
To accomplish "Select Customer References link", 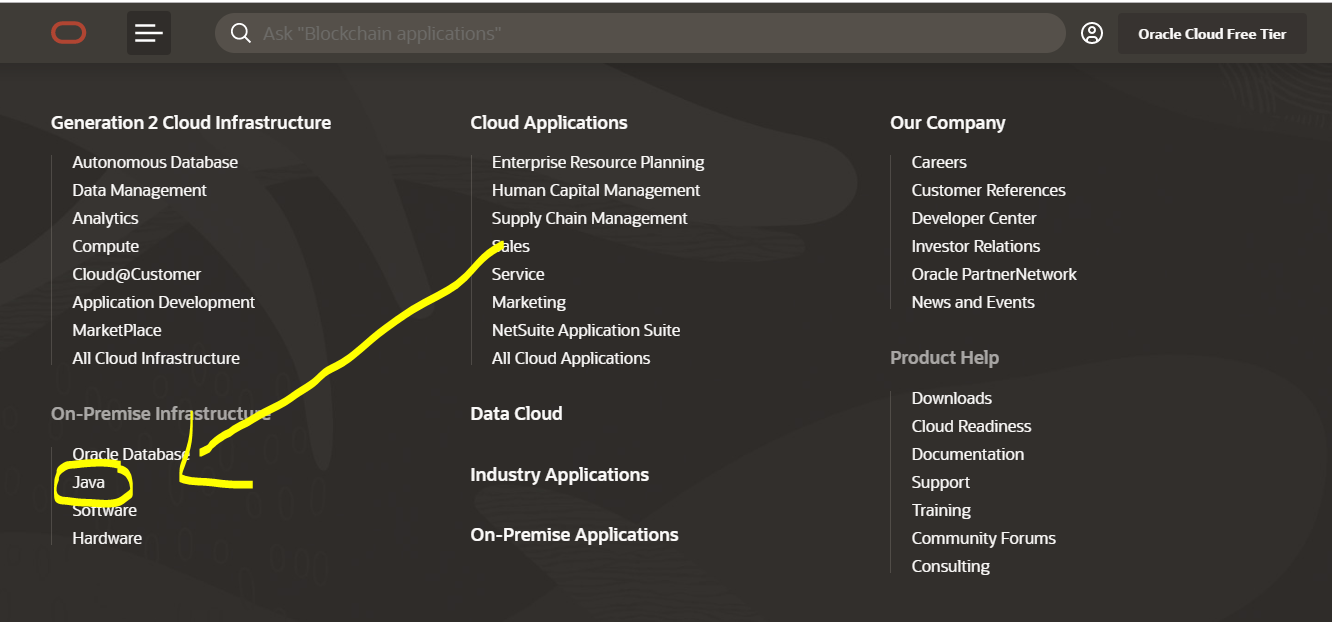I will point(989,190).
